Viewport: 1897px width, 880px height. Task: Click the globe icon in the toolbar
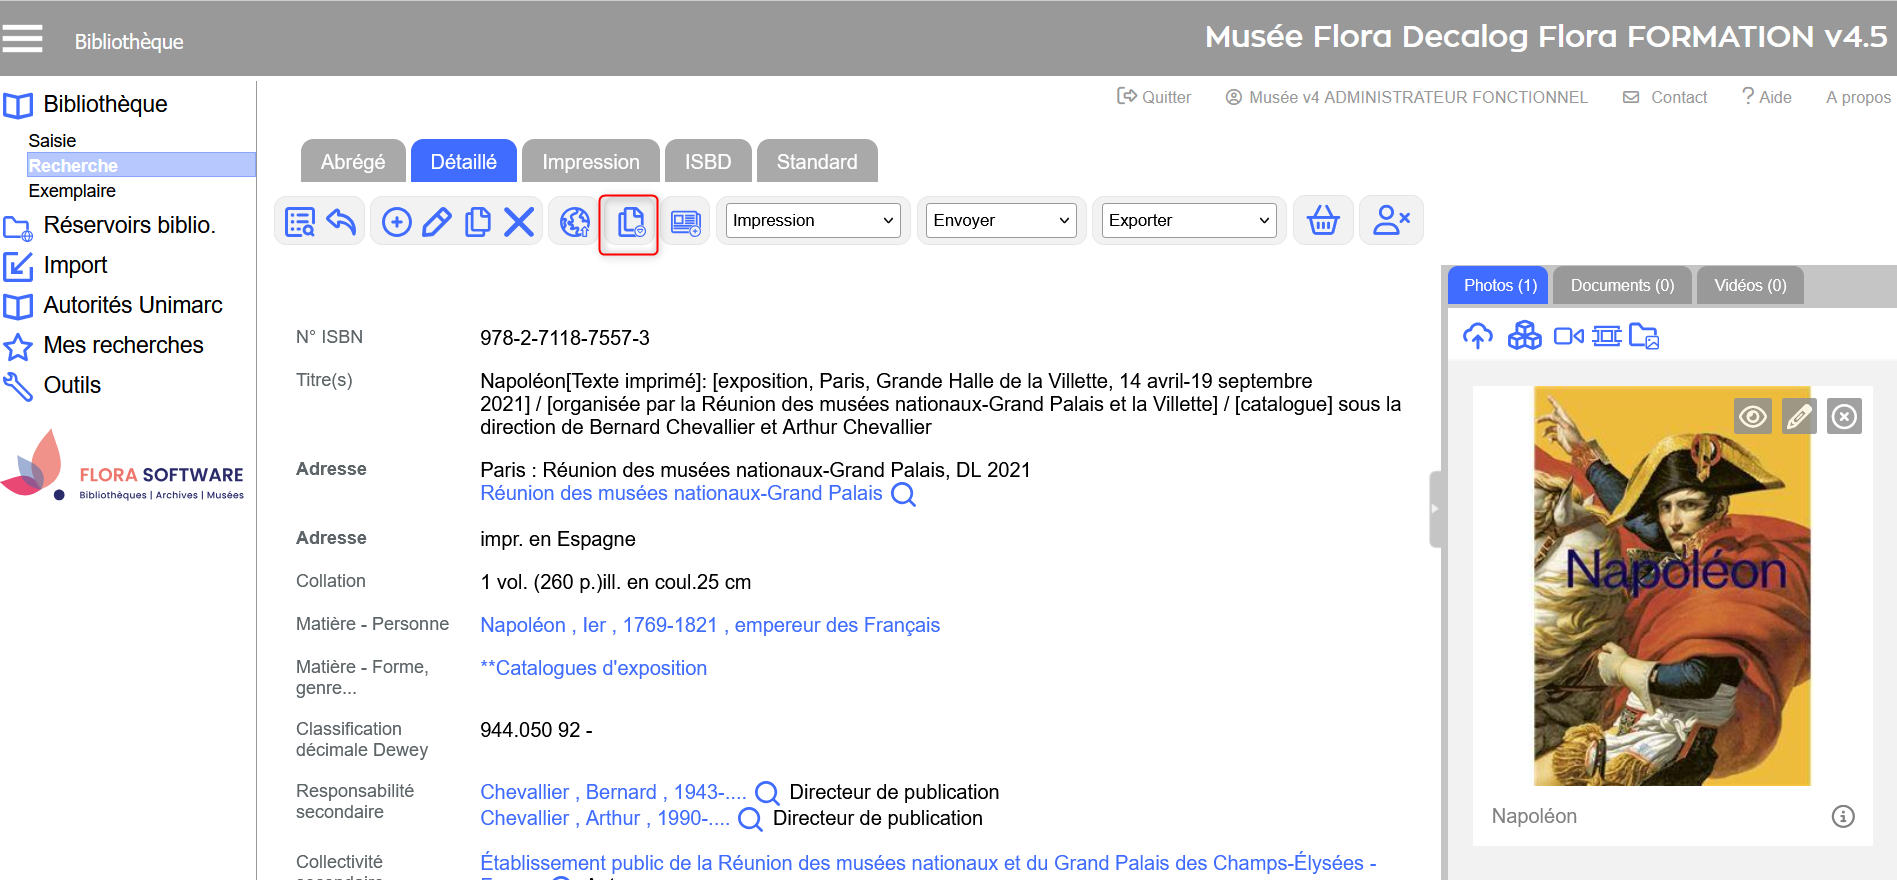[x=574, y=221]
